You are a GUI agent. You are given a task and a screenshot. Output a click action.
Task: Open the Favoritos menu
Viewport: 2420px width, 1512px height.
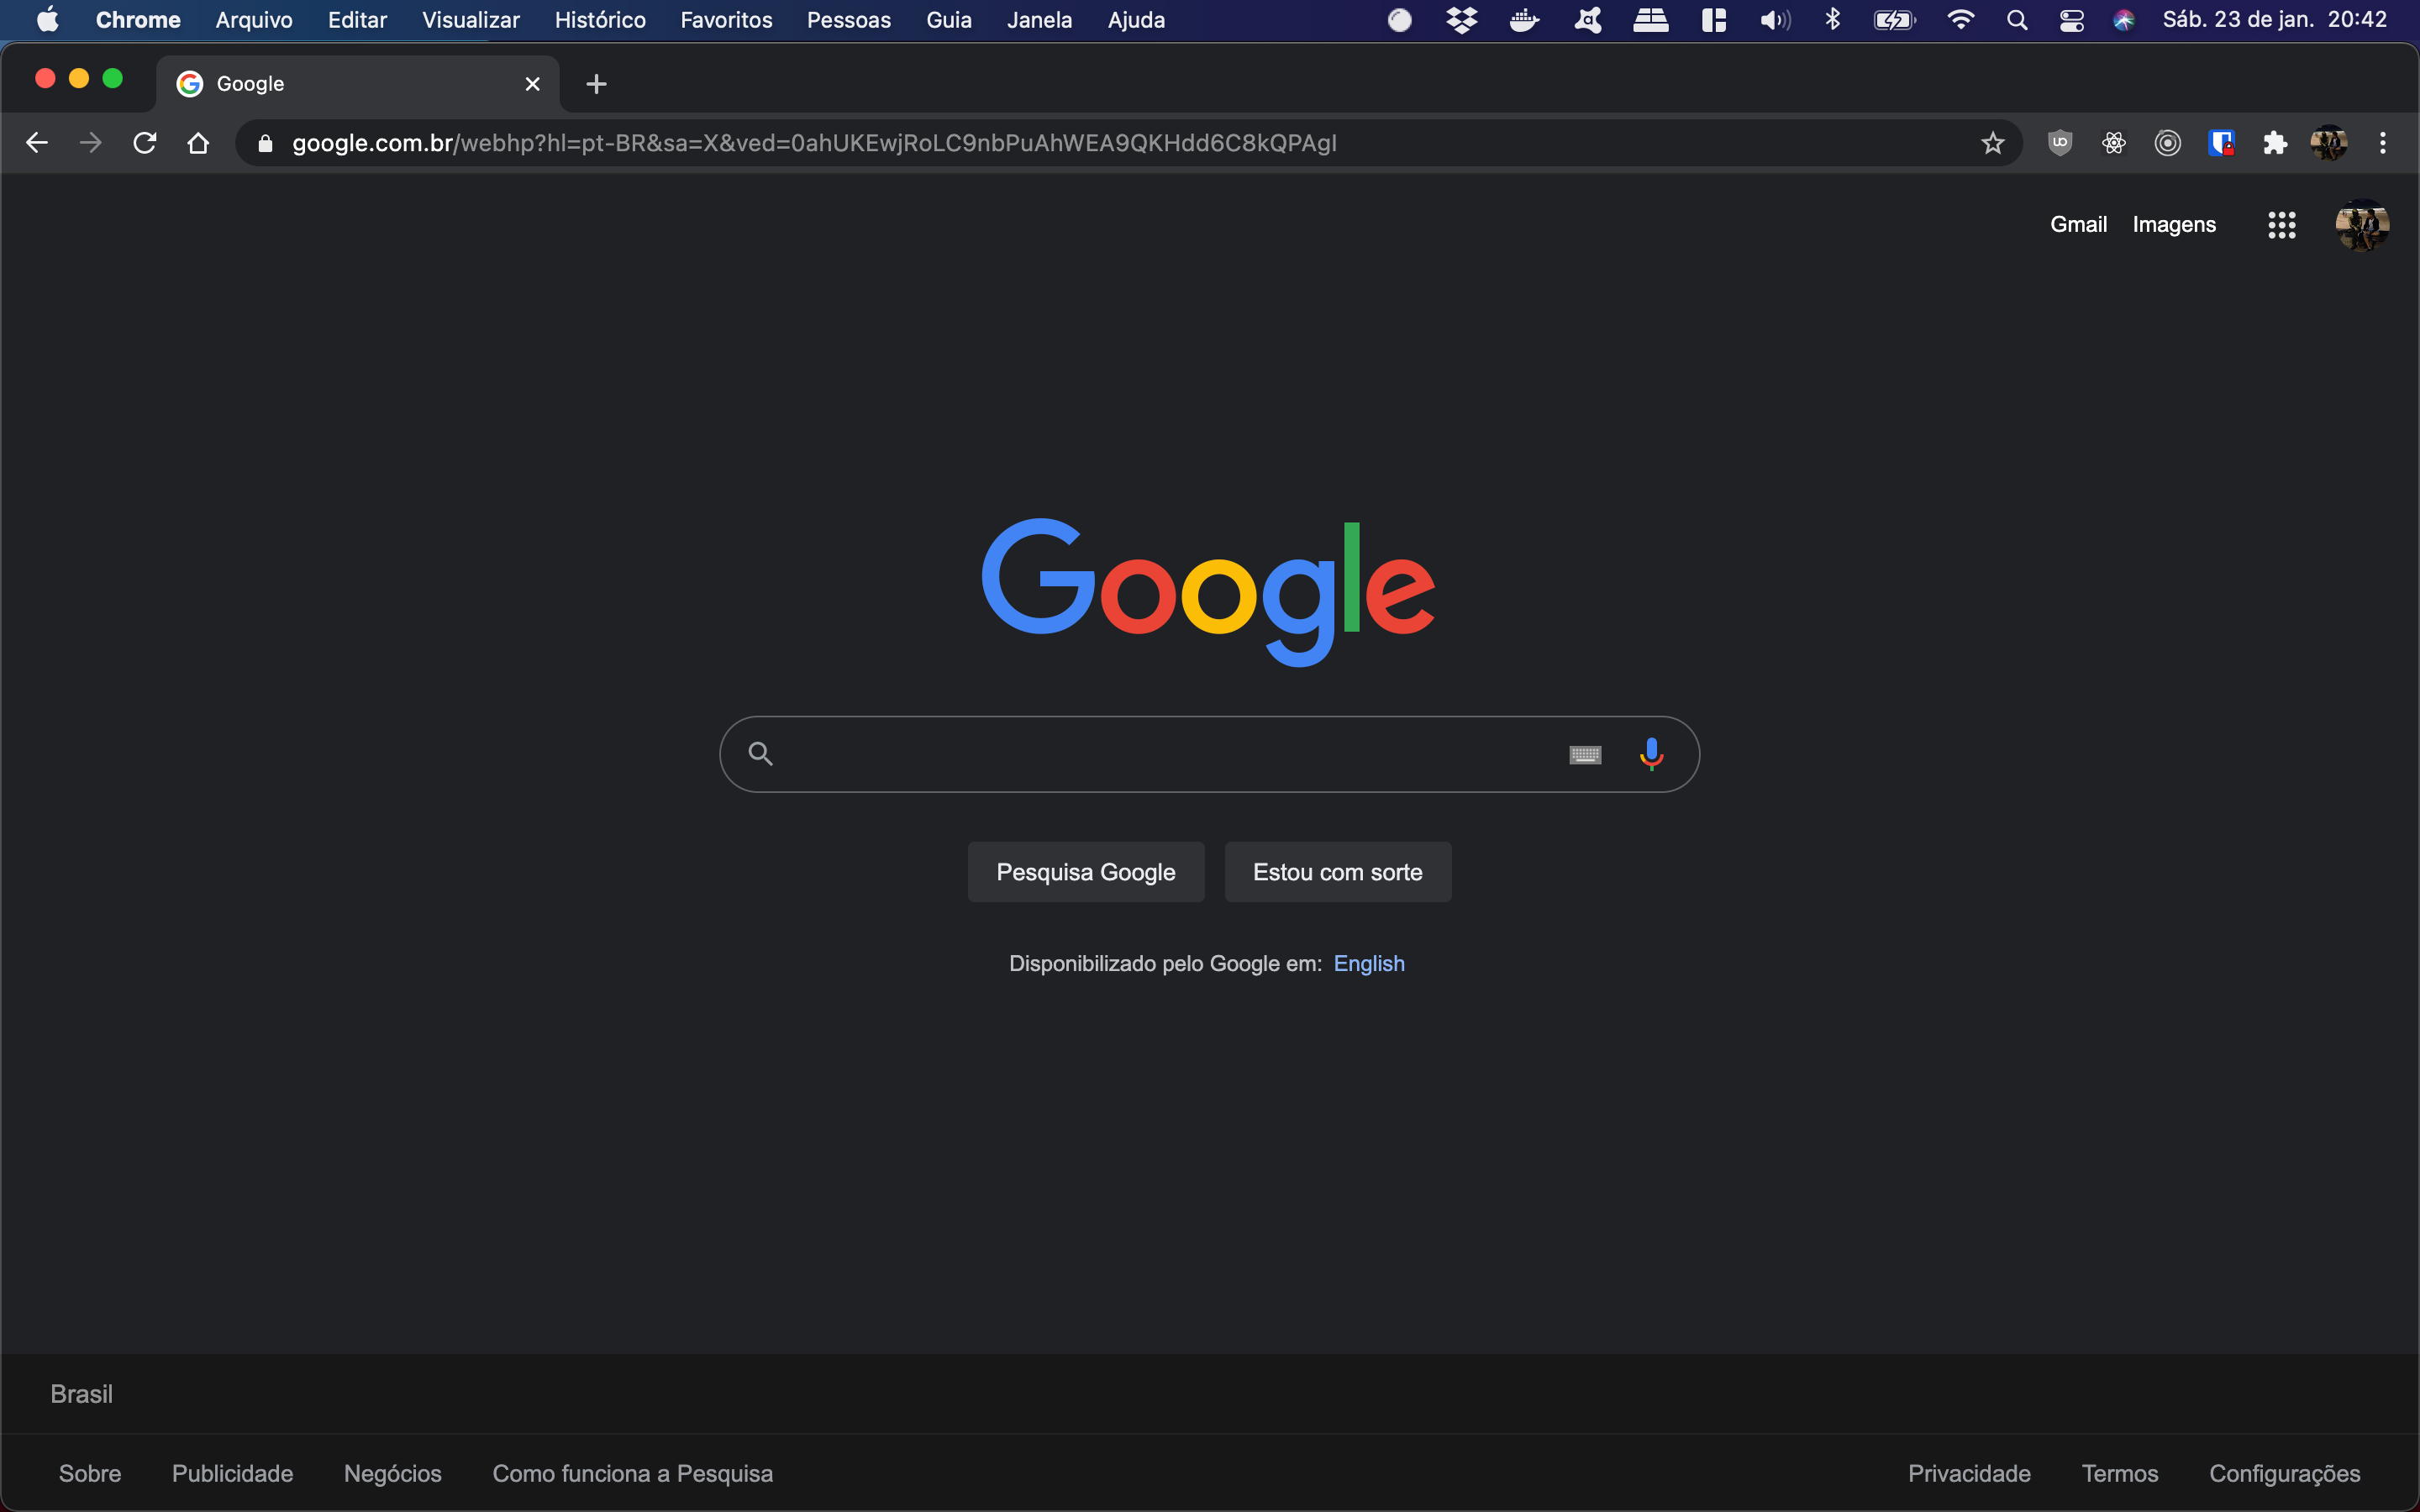(726, 20)
